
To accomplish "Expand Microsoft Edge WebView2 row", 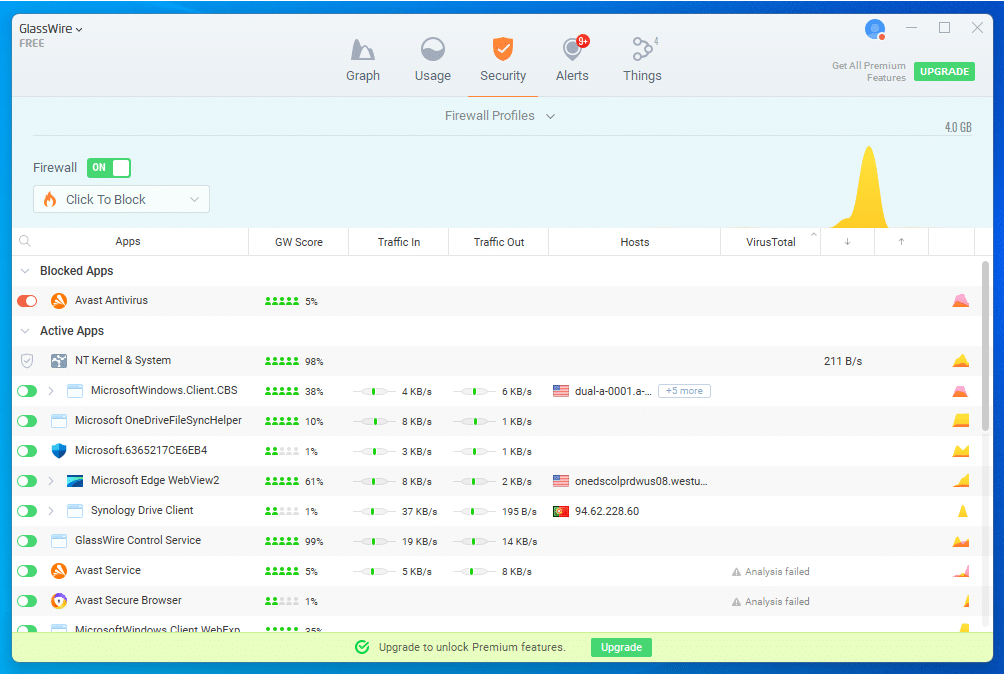I will [x=51, y=481].
